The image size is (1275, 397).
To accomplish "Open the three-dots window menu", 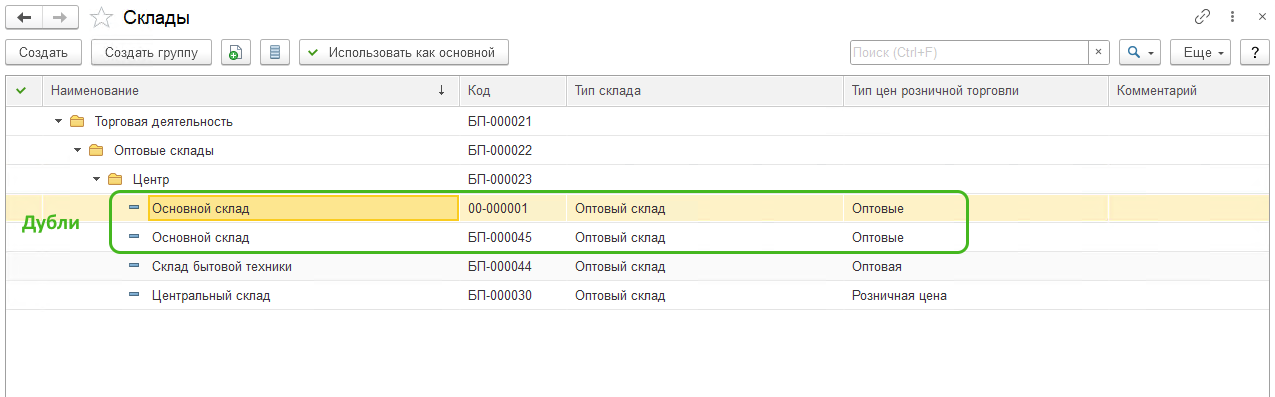I will click(x=1233, y=17).
